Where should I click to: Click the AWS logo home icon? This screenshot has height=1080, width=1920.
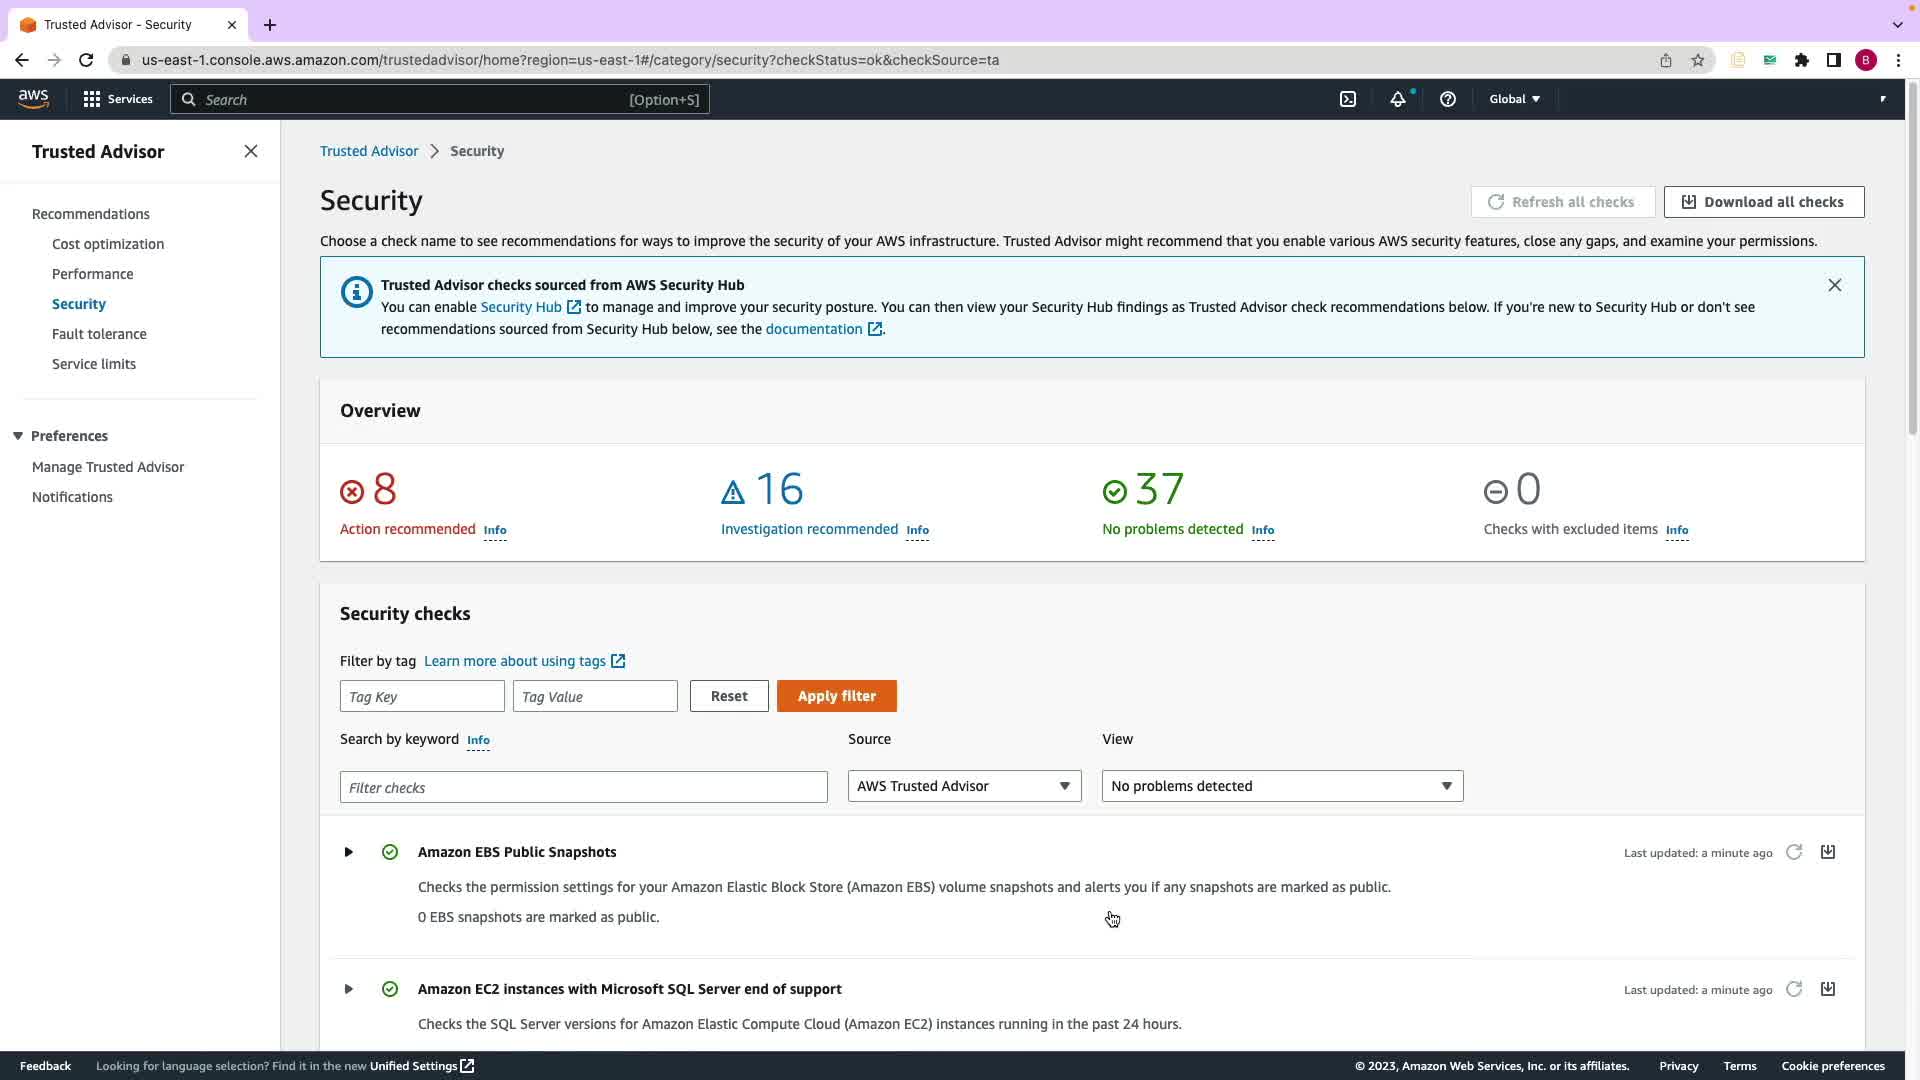pos(33,98)
